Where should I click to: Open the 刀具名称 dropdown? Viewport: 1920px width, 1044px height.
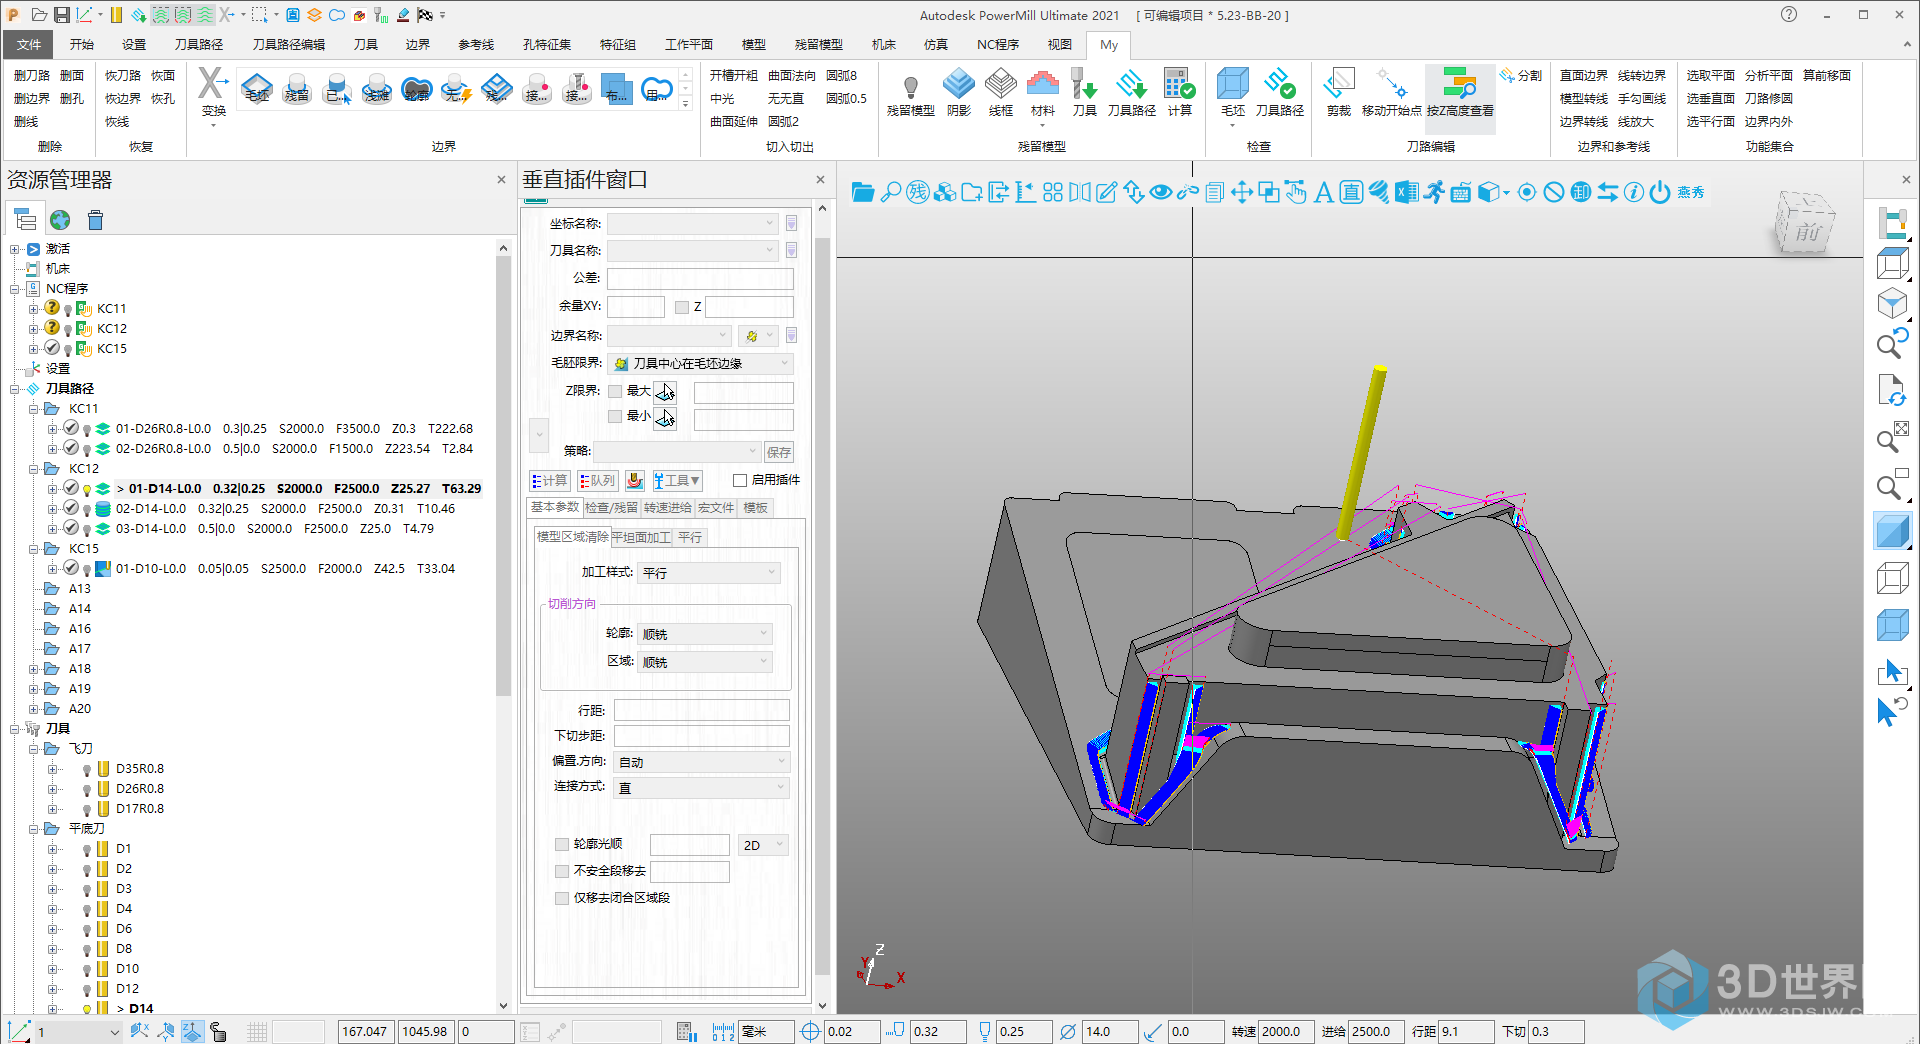point(692,250)
